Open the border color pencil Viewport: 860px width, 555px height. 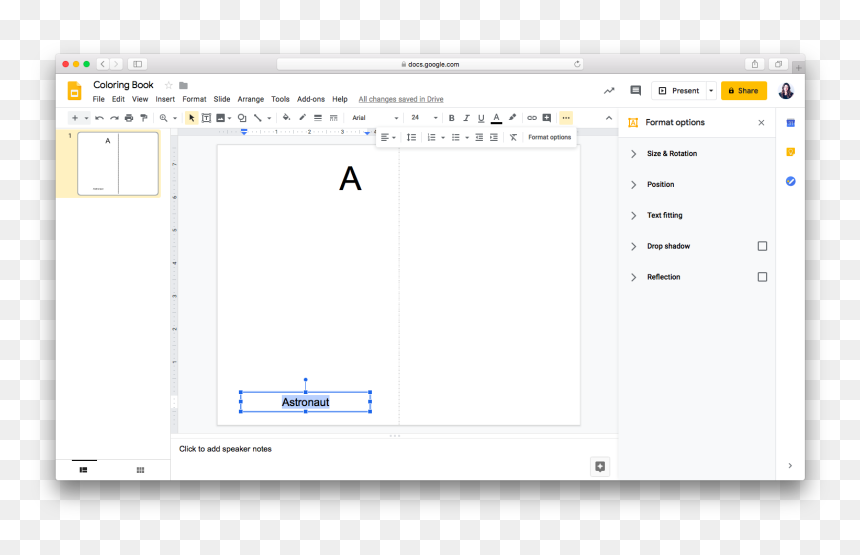pyautogui.click(x=302, y=117)
